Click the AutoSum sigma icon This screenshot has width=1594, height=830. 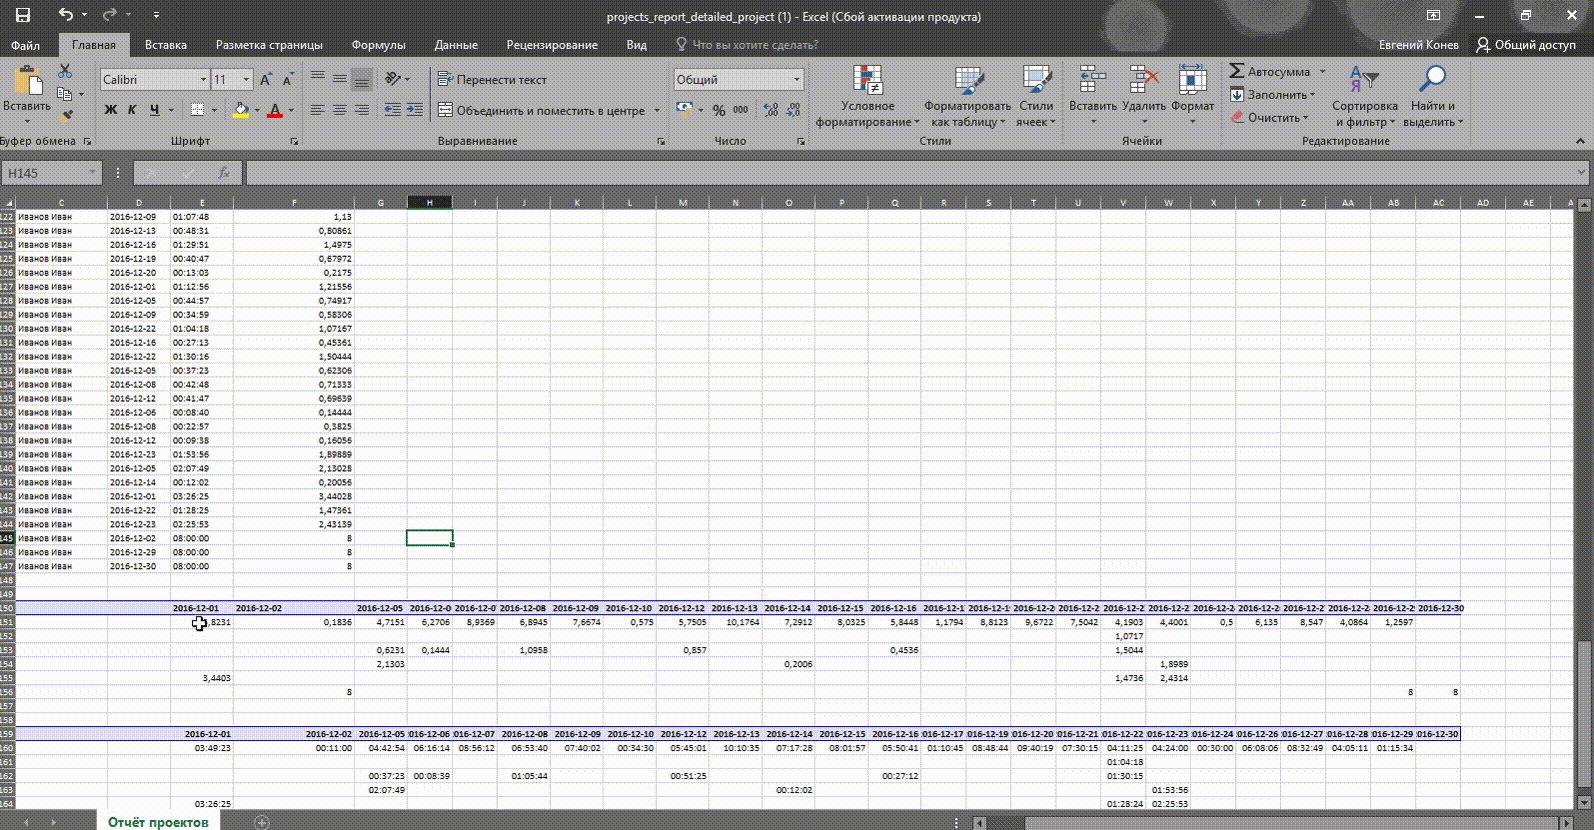click(1237, 72)
